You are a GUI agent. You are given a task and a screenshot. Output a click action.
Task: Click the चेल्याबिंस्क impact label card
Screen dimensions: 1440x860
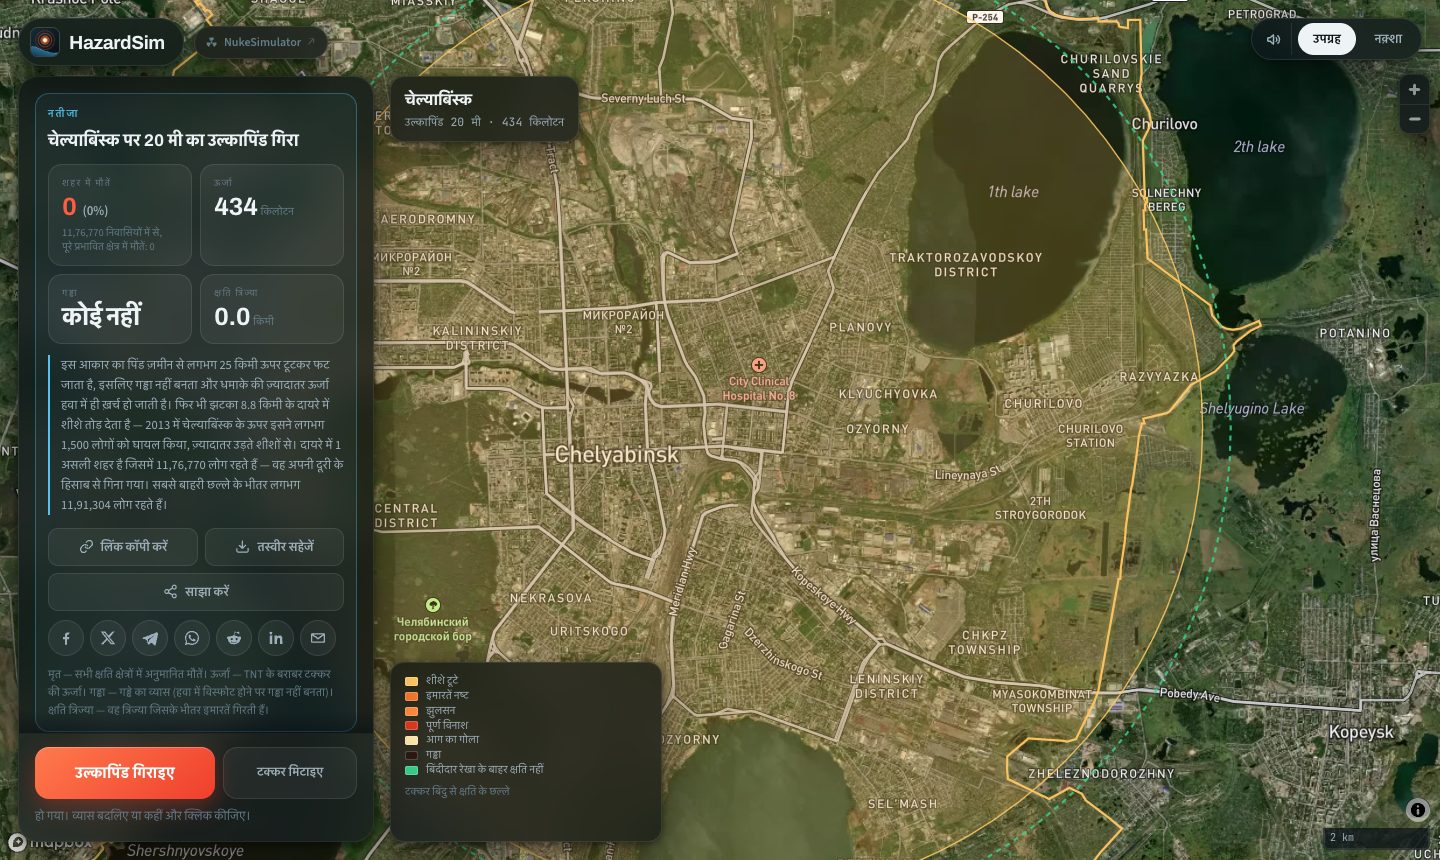484,109
